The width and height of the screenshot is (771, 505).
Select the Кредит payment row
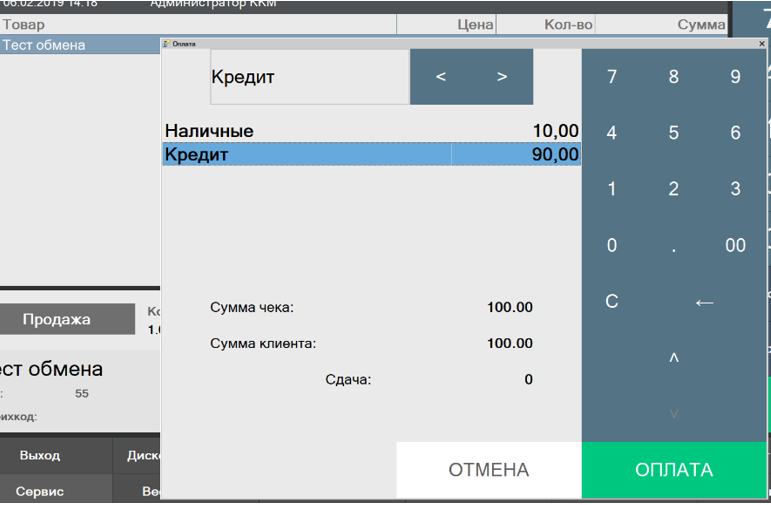(x=371, y=155)
